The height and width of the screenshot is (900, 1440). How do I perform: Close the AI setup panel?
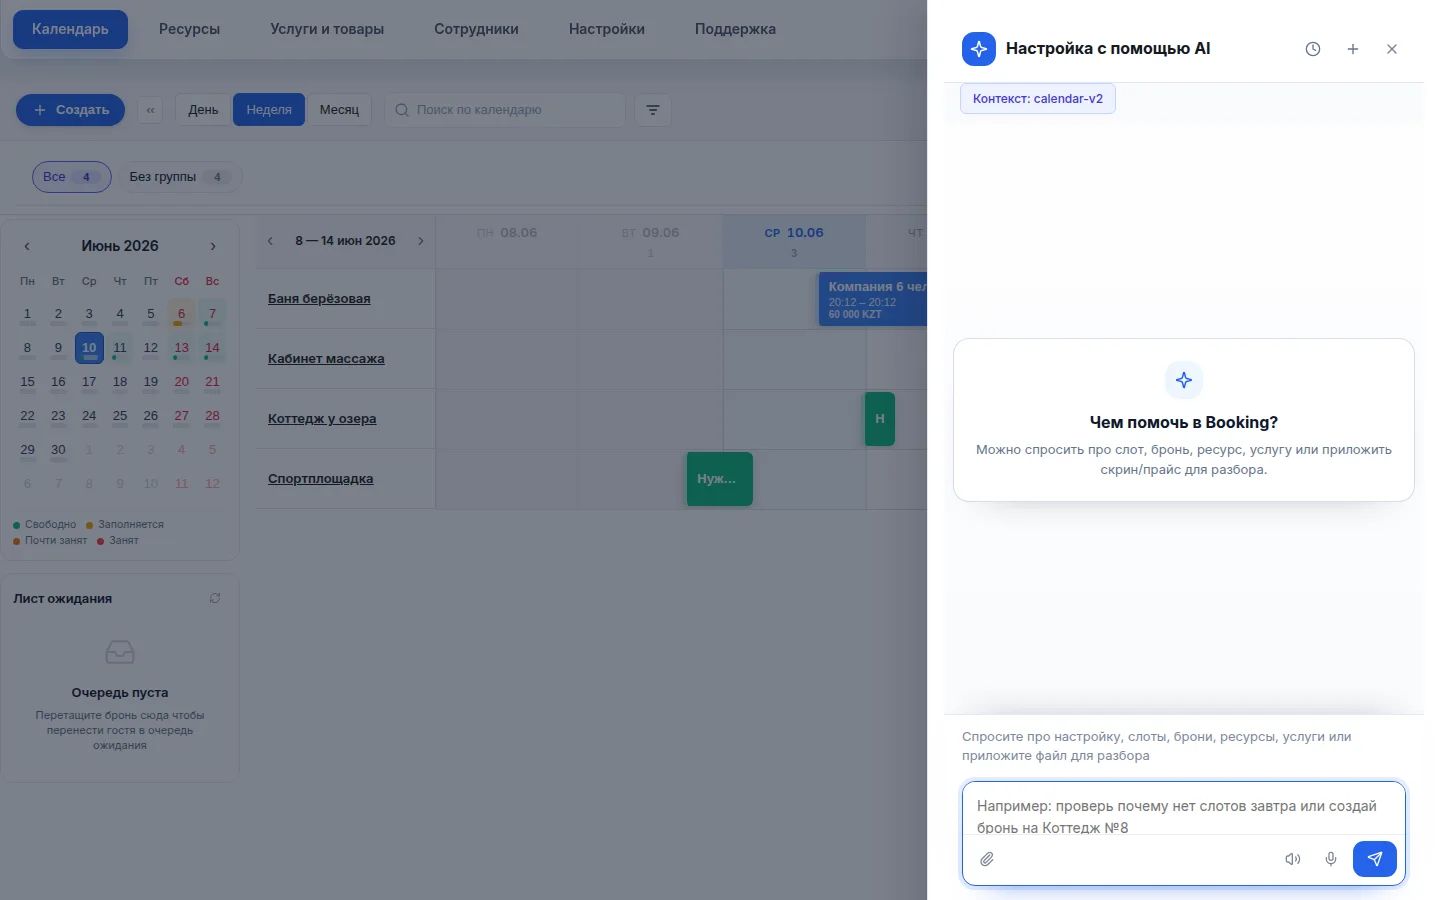click(1392, 49)
